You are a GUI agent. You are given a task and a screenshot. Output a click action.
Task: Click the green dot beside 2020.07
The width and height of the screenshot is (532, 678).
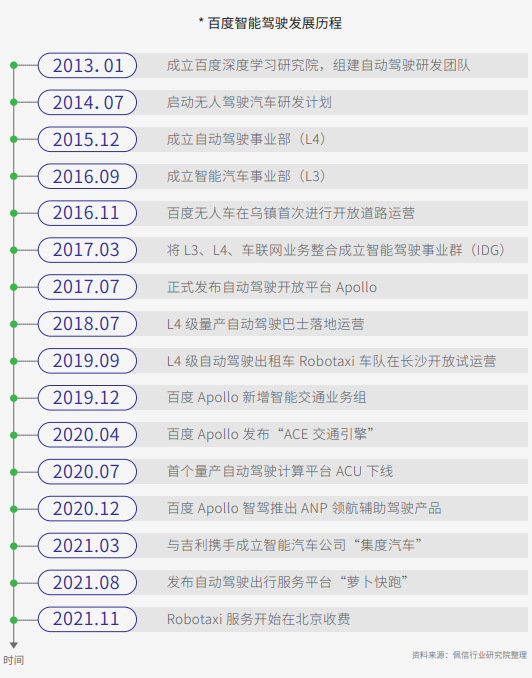(13, 472)
